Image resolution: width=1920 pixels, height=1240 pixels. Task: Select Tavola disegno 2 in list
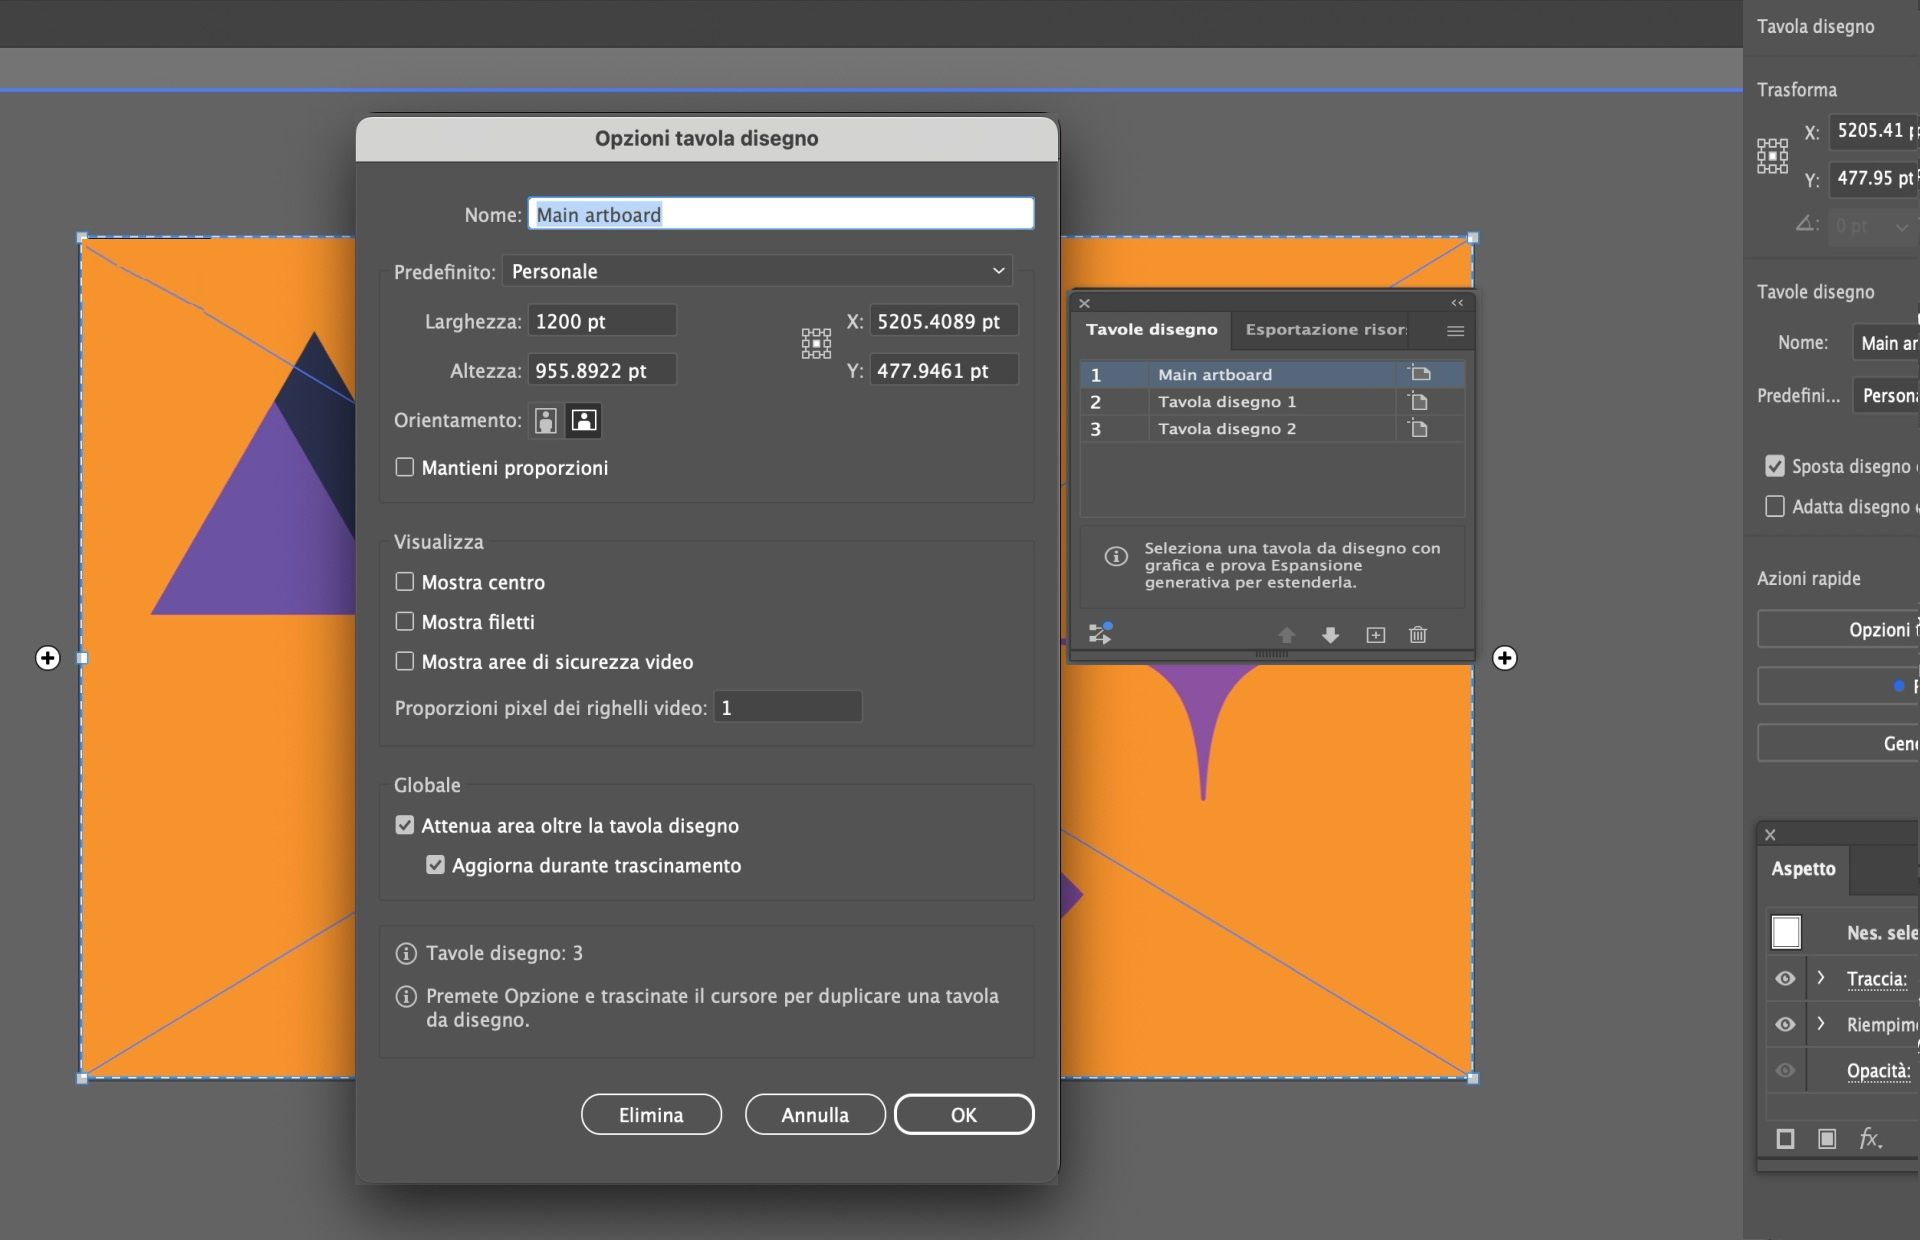(1227, 429)
